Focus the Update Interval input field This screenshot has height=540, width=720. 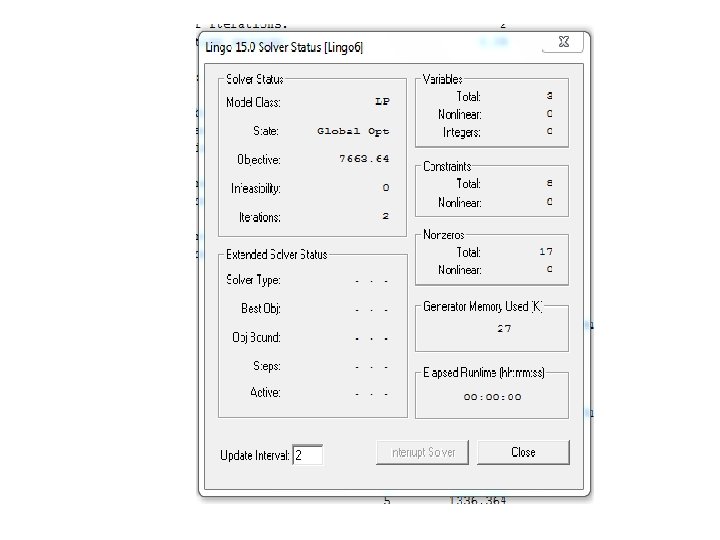tap(308, 455)
